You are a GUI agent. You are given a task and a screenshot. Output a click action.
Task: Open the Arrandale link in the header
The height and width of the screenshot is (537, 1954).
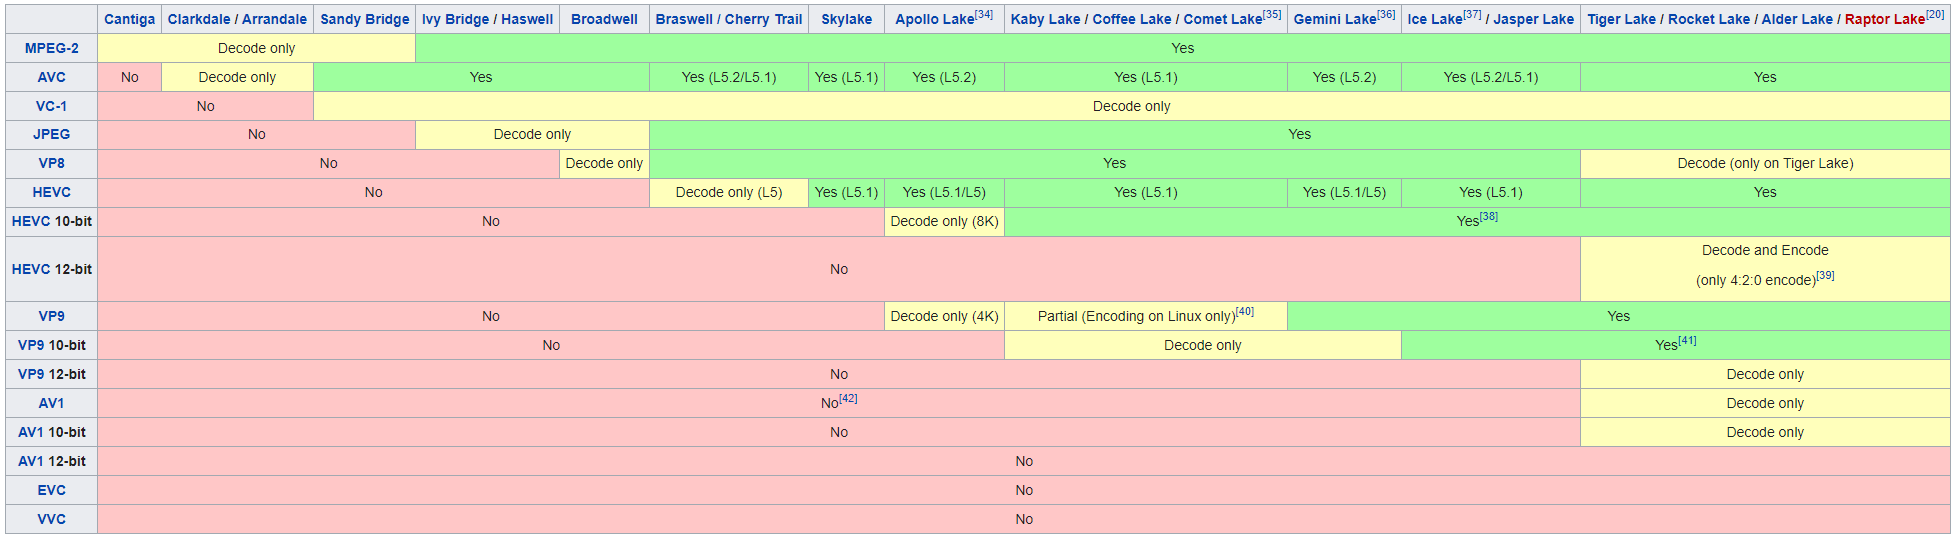[274, 19]
